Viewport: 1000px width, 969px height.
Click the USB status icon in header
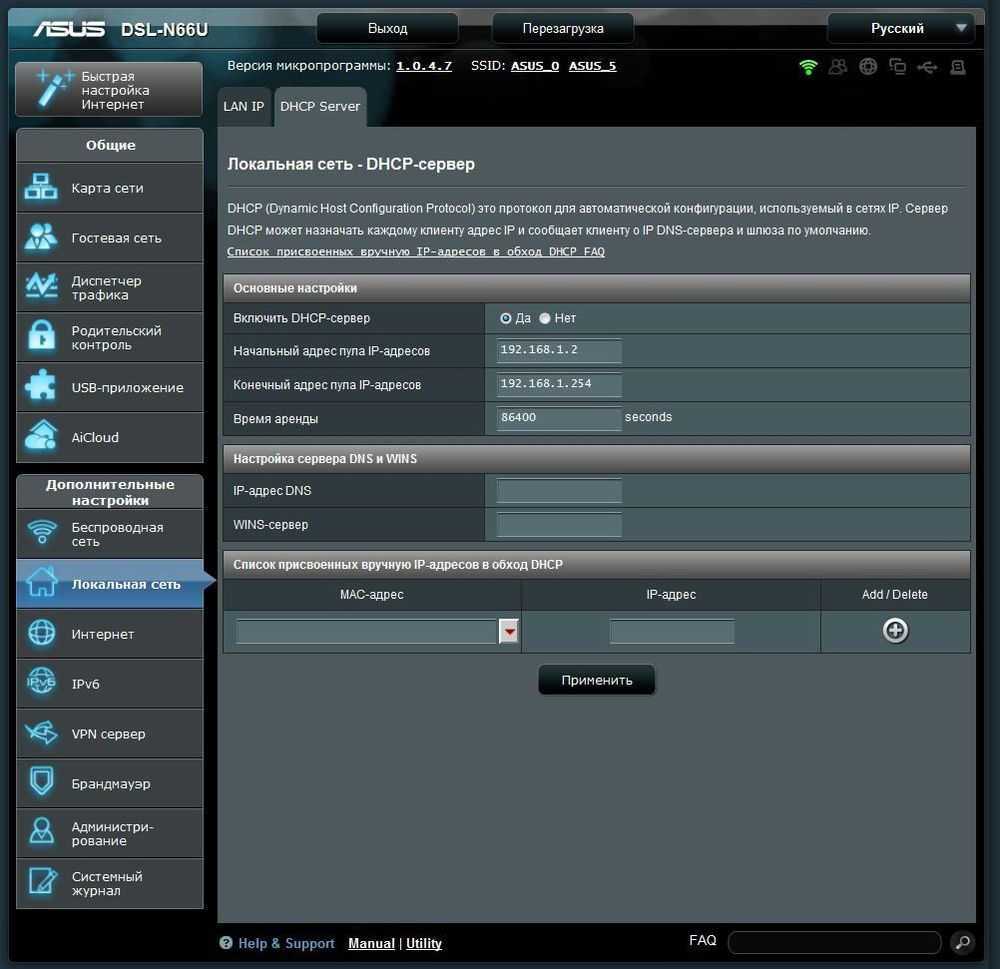pyautogui.click(x=927, y=67)
